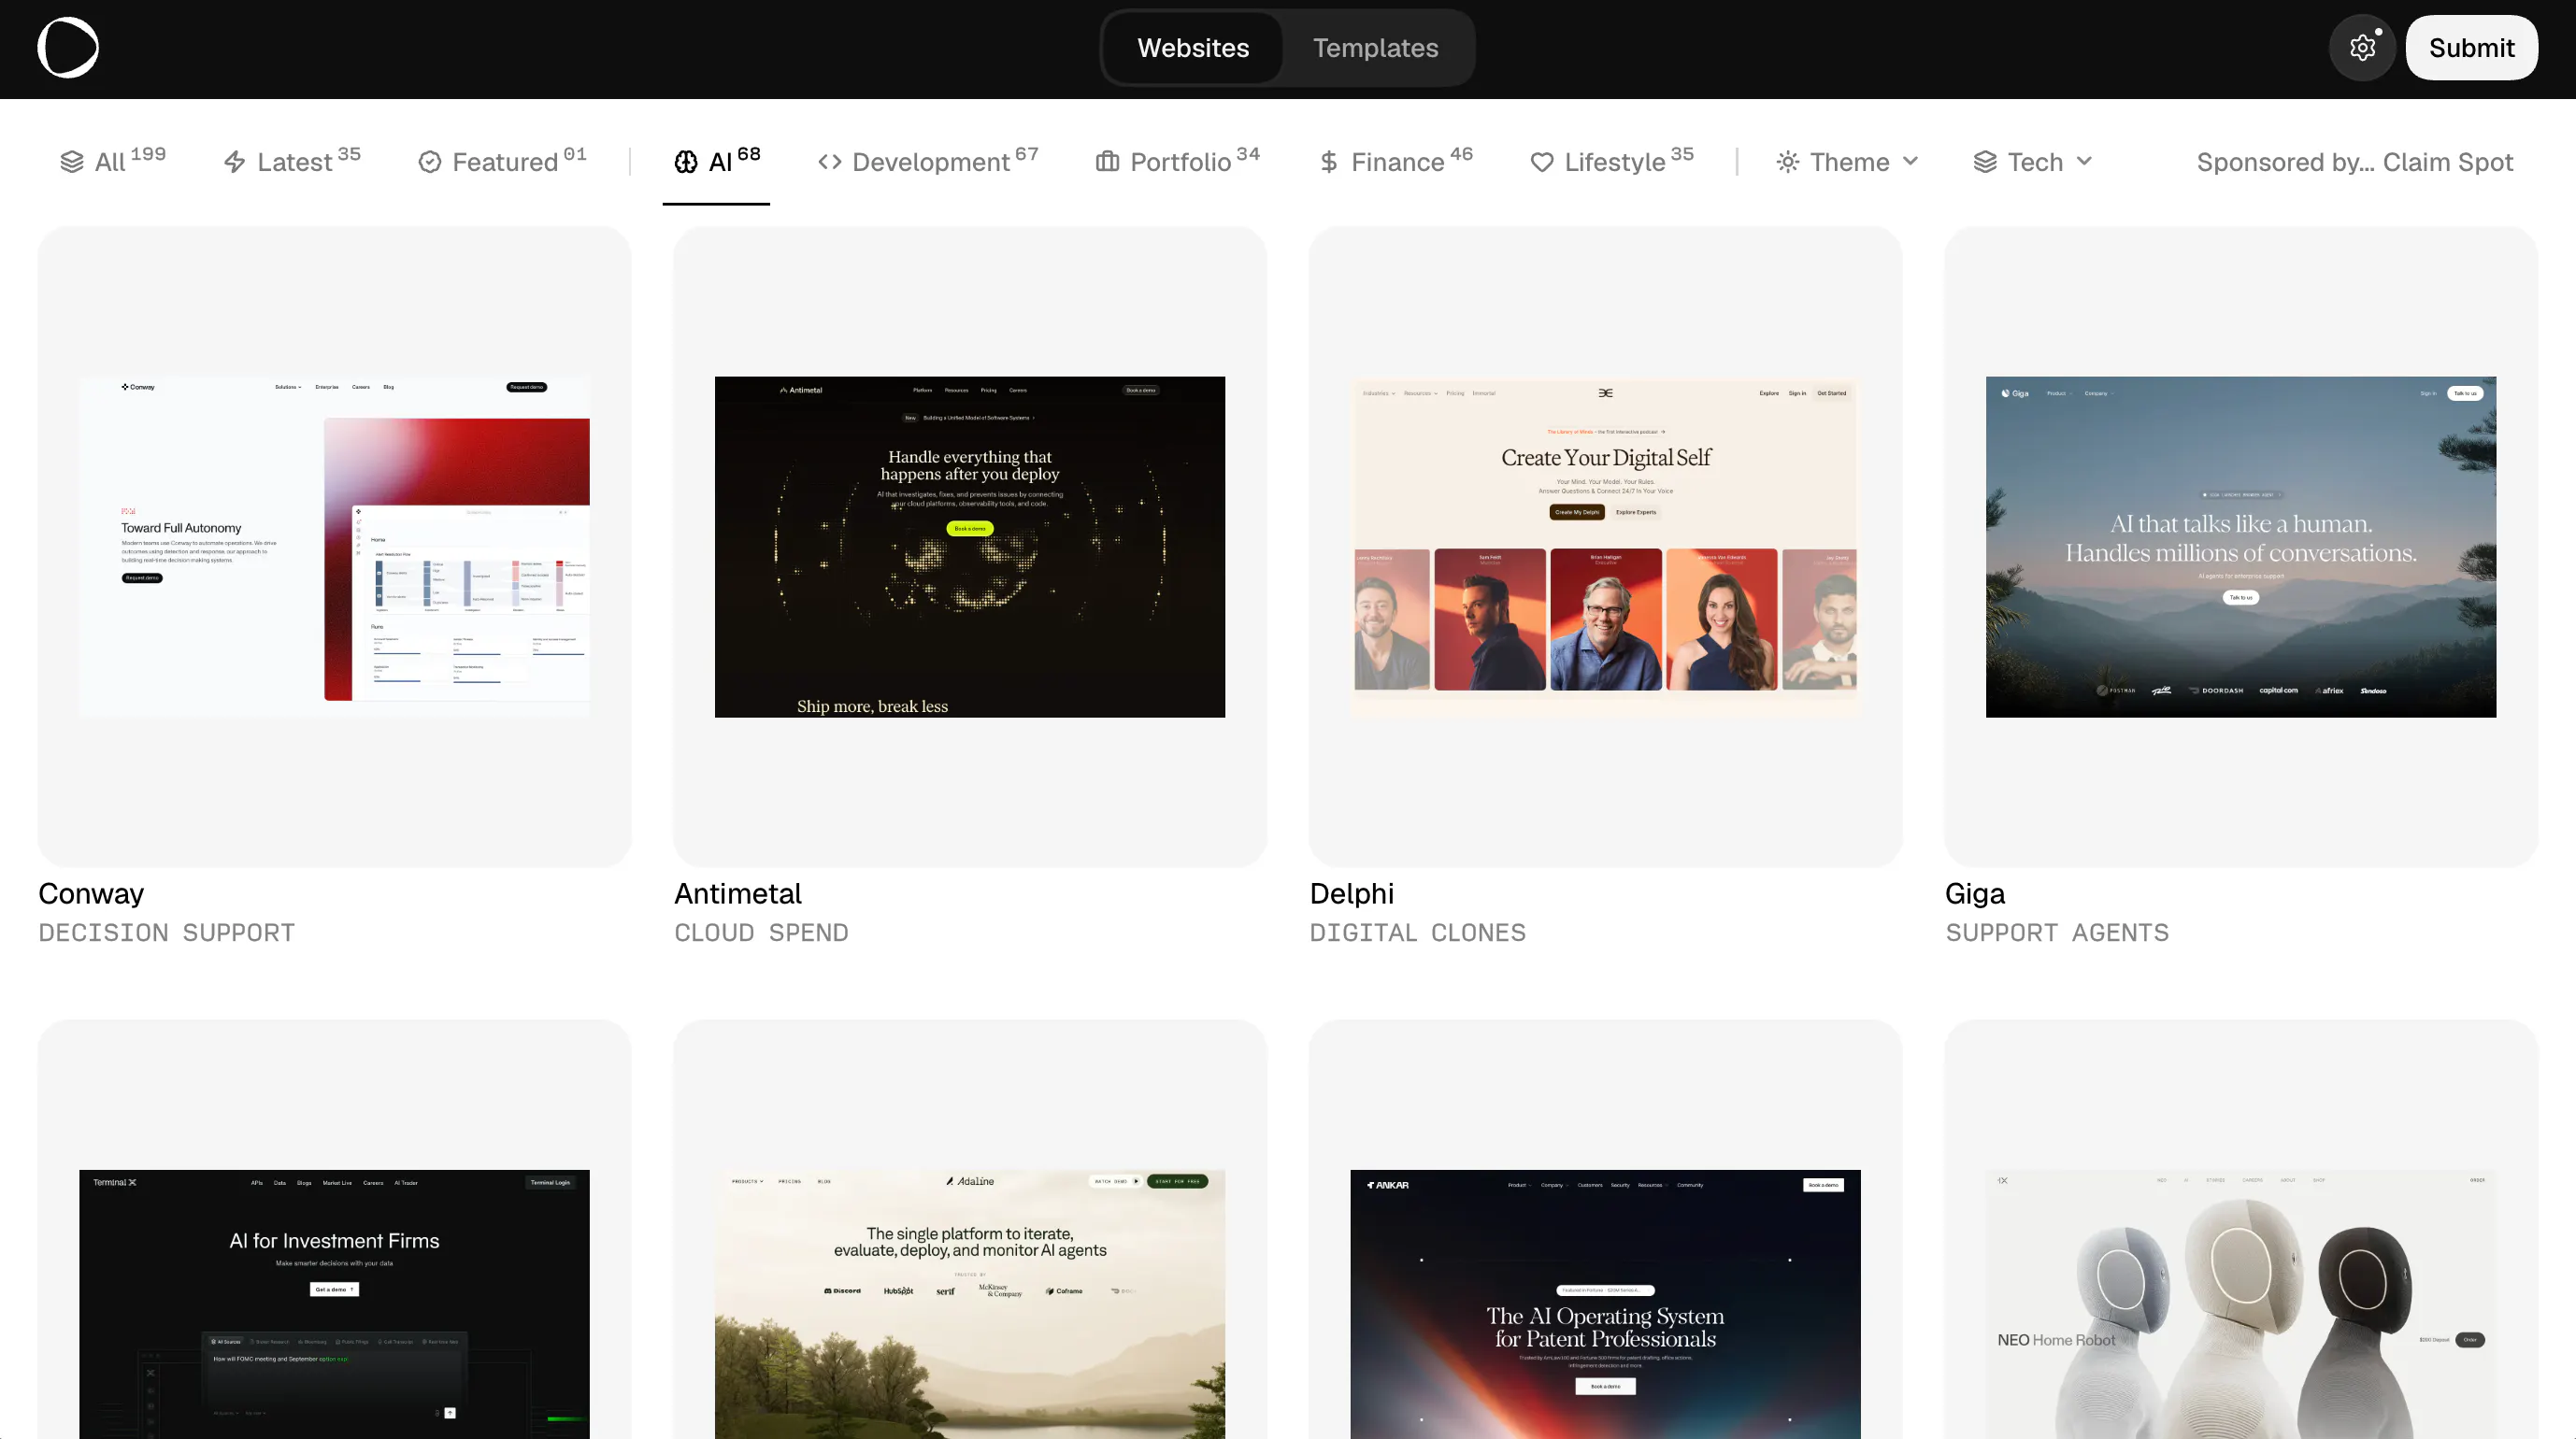Click the Sponsored by Claim Spot link
Viewport: 2576px width, 1439px height.
tap(2354, 162)
